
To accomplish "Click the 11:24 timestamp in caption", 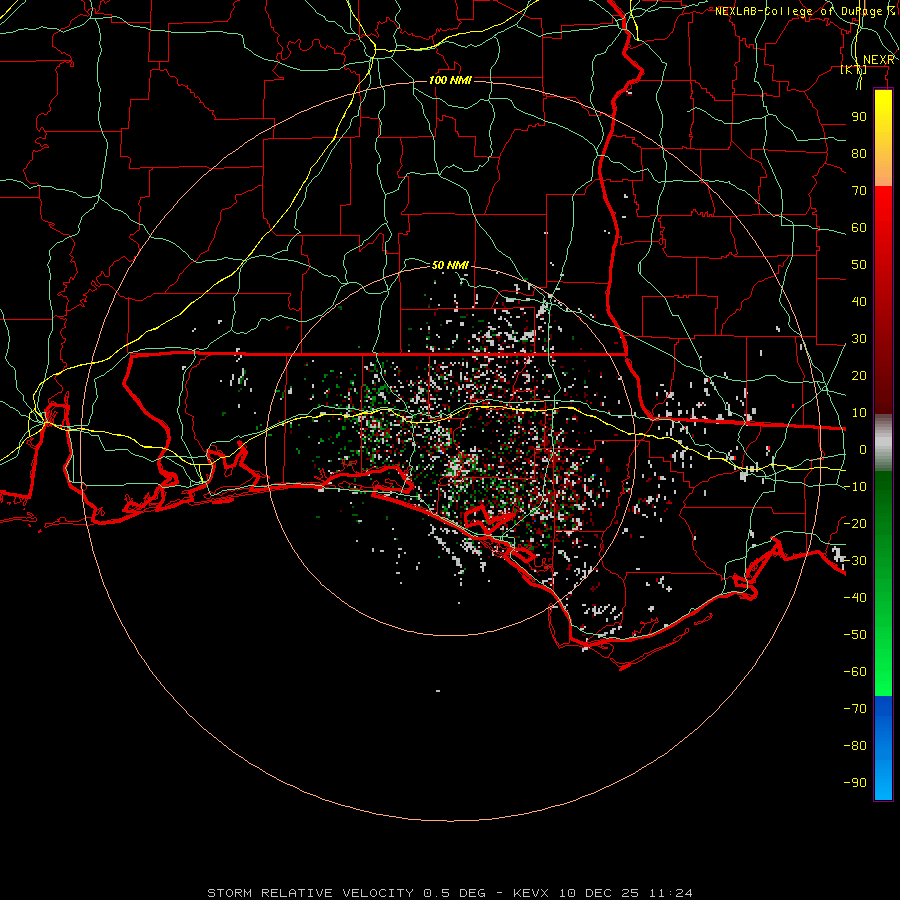I will (x=671, y=893).
